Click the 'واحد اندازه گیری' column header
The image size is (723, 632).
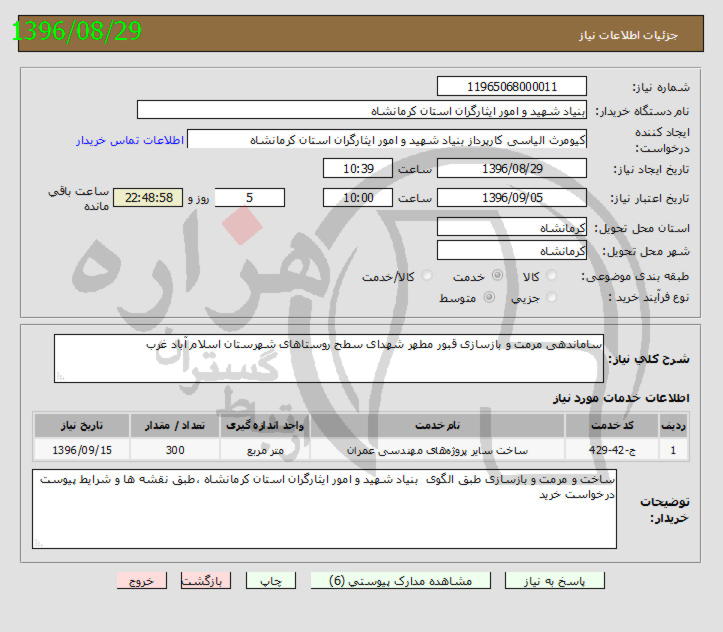click(265, 425)
